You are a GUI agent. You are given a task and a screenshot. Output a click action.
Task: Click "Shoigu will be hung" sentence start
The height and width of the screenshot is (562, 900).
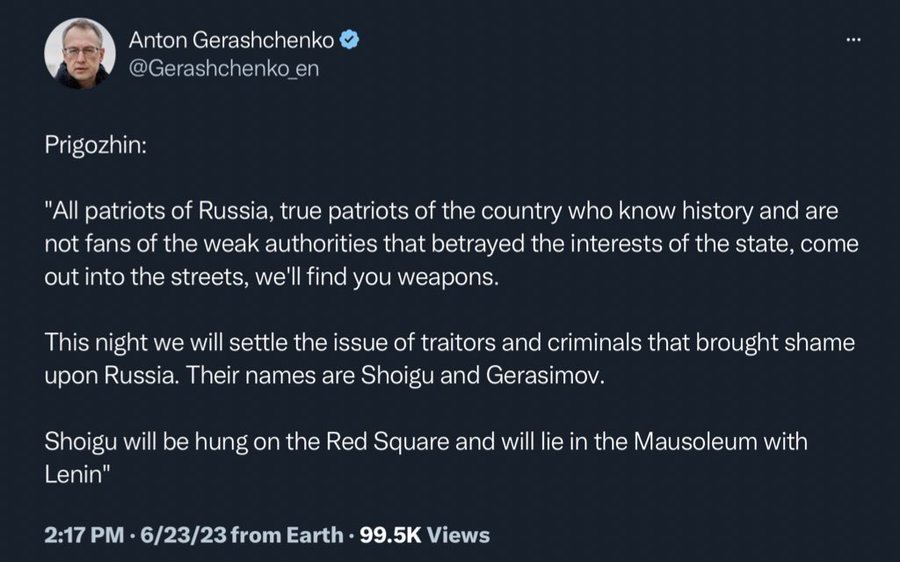pyautogui.click(x=146, y=442)
